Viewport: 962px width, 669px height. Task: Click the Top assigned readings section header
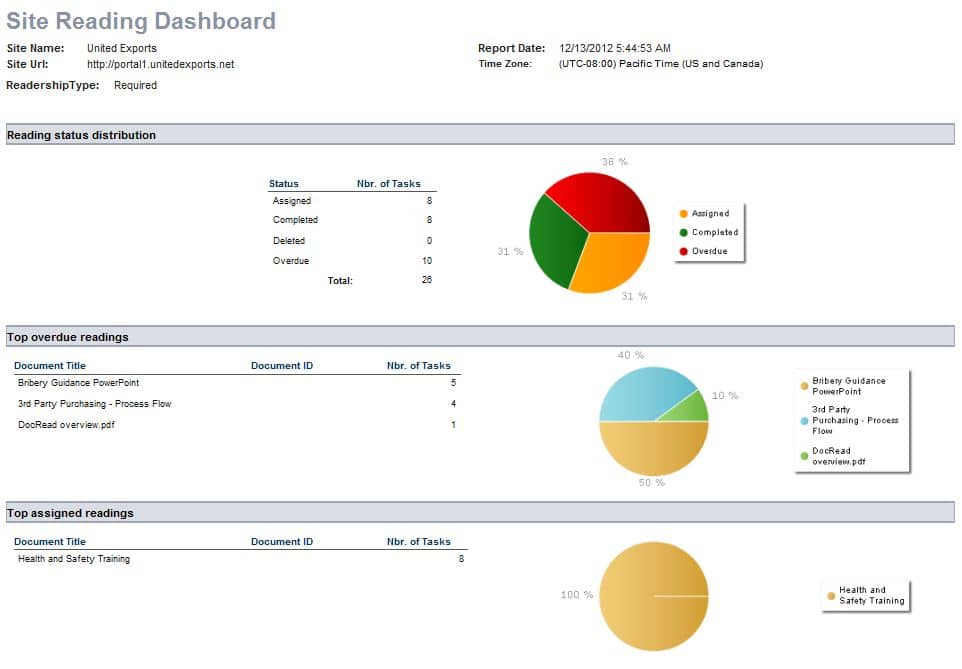pos(480,513)
